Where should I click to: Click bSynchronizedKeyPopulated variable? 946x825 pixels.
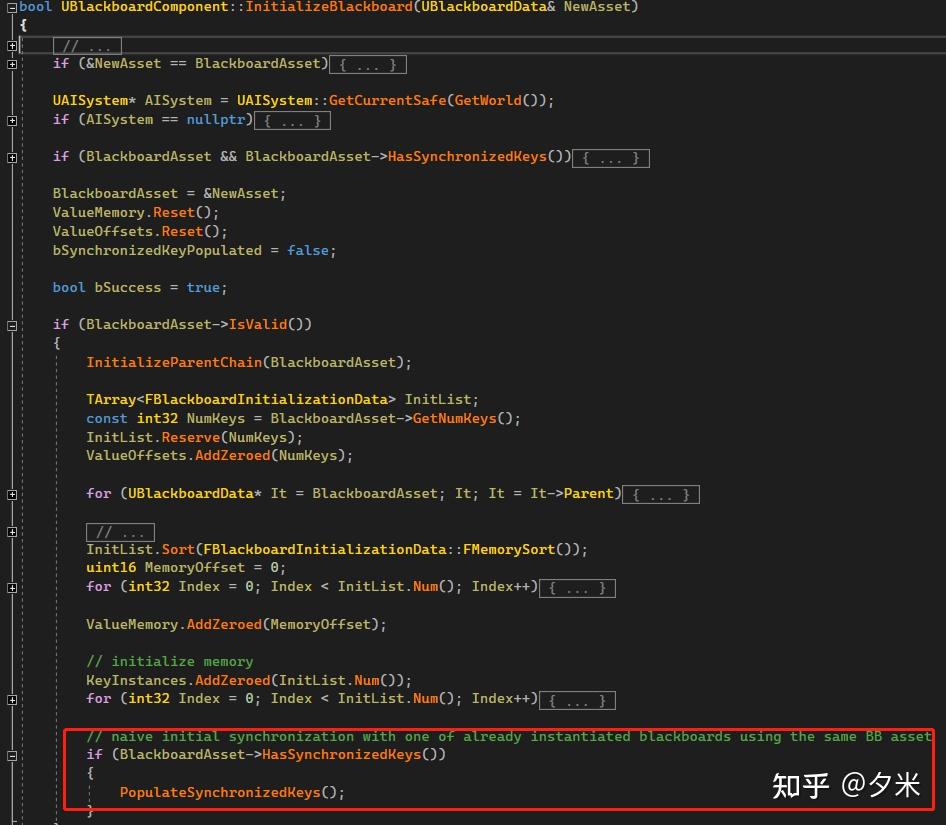click(157, 250)
